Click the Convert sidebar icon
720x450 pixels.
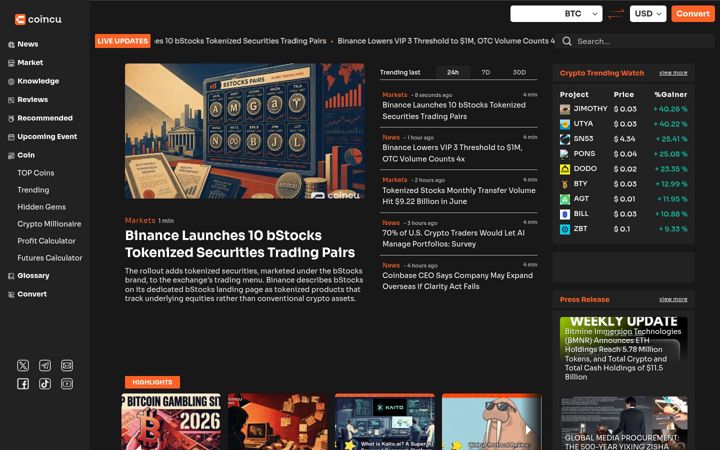tap(11, 294)
